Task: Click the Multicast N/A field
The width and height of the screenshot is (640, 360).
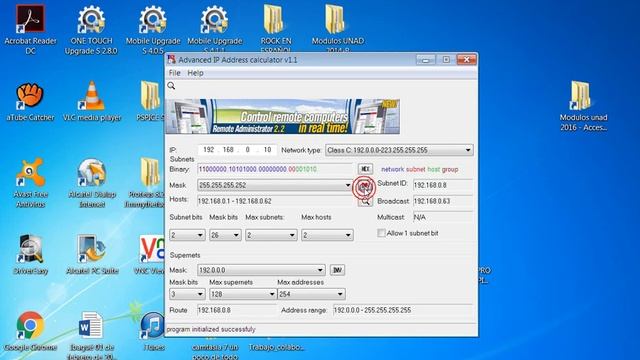Action: [443, 217]
